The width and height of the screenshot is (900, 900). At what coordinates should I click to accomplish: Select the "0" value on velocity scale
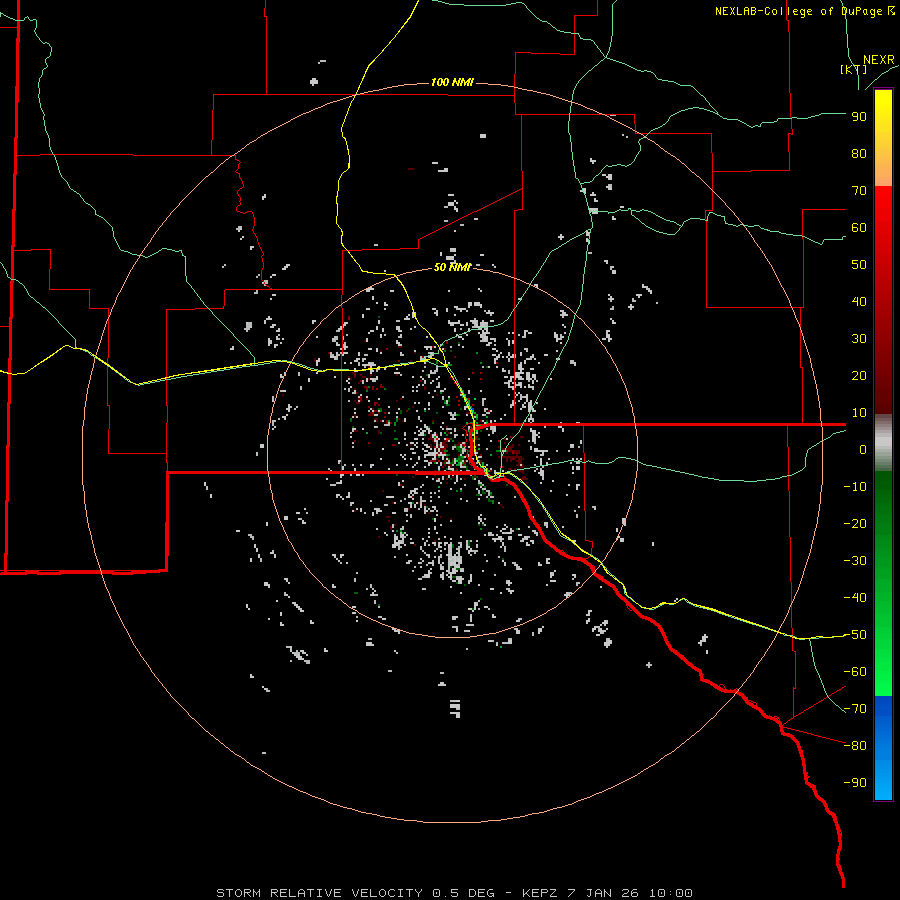pyautogui.click(x=863, y=450)
